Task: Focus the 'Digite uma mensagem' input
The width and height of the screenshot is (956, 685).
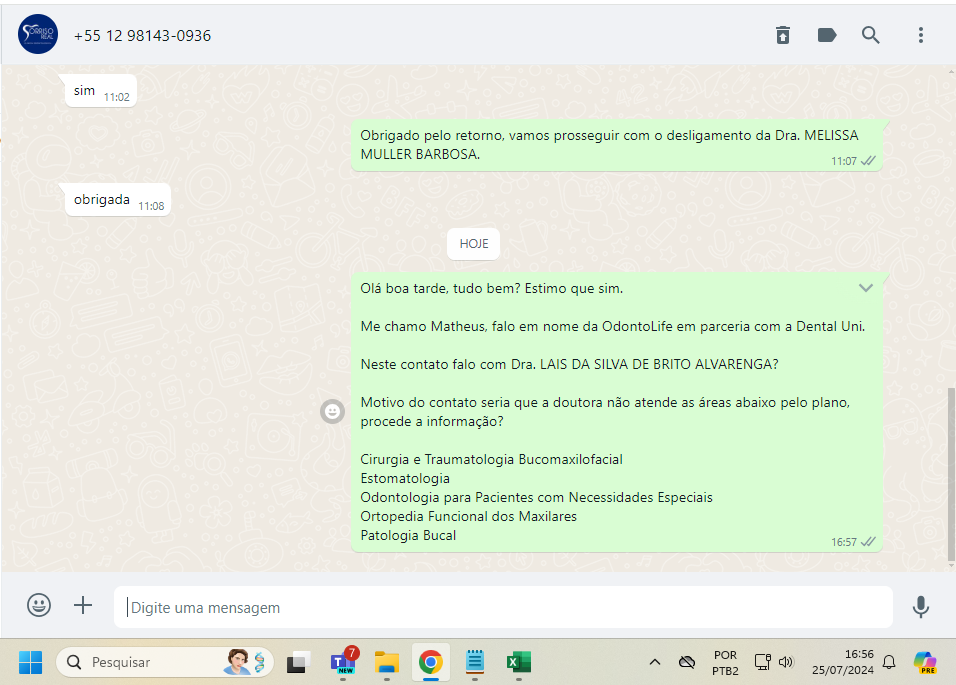Action: 503,607
